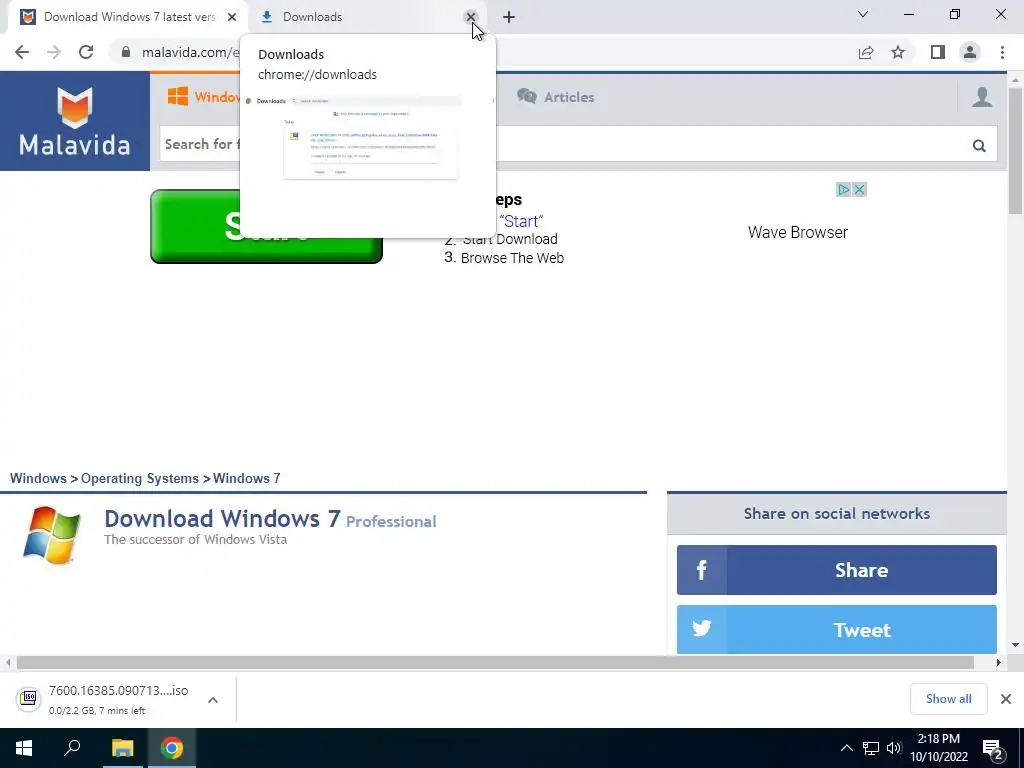The width and height of the screenshot is (1024, 768).
Task: Open network status tray icon
Action: coord(871,748)
